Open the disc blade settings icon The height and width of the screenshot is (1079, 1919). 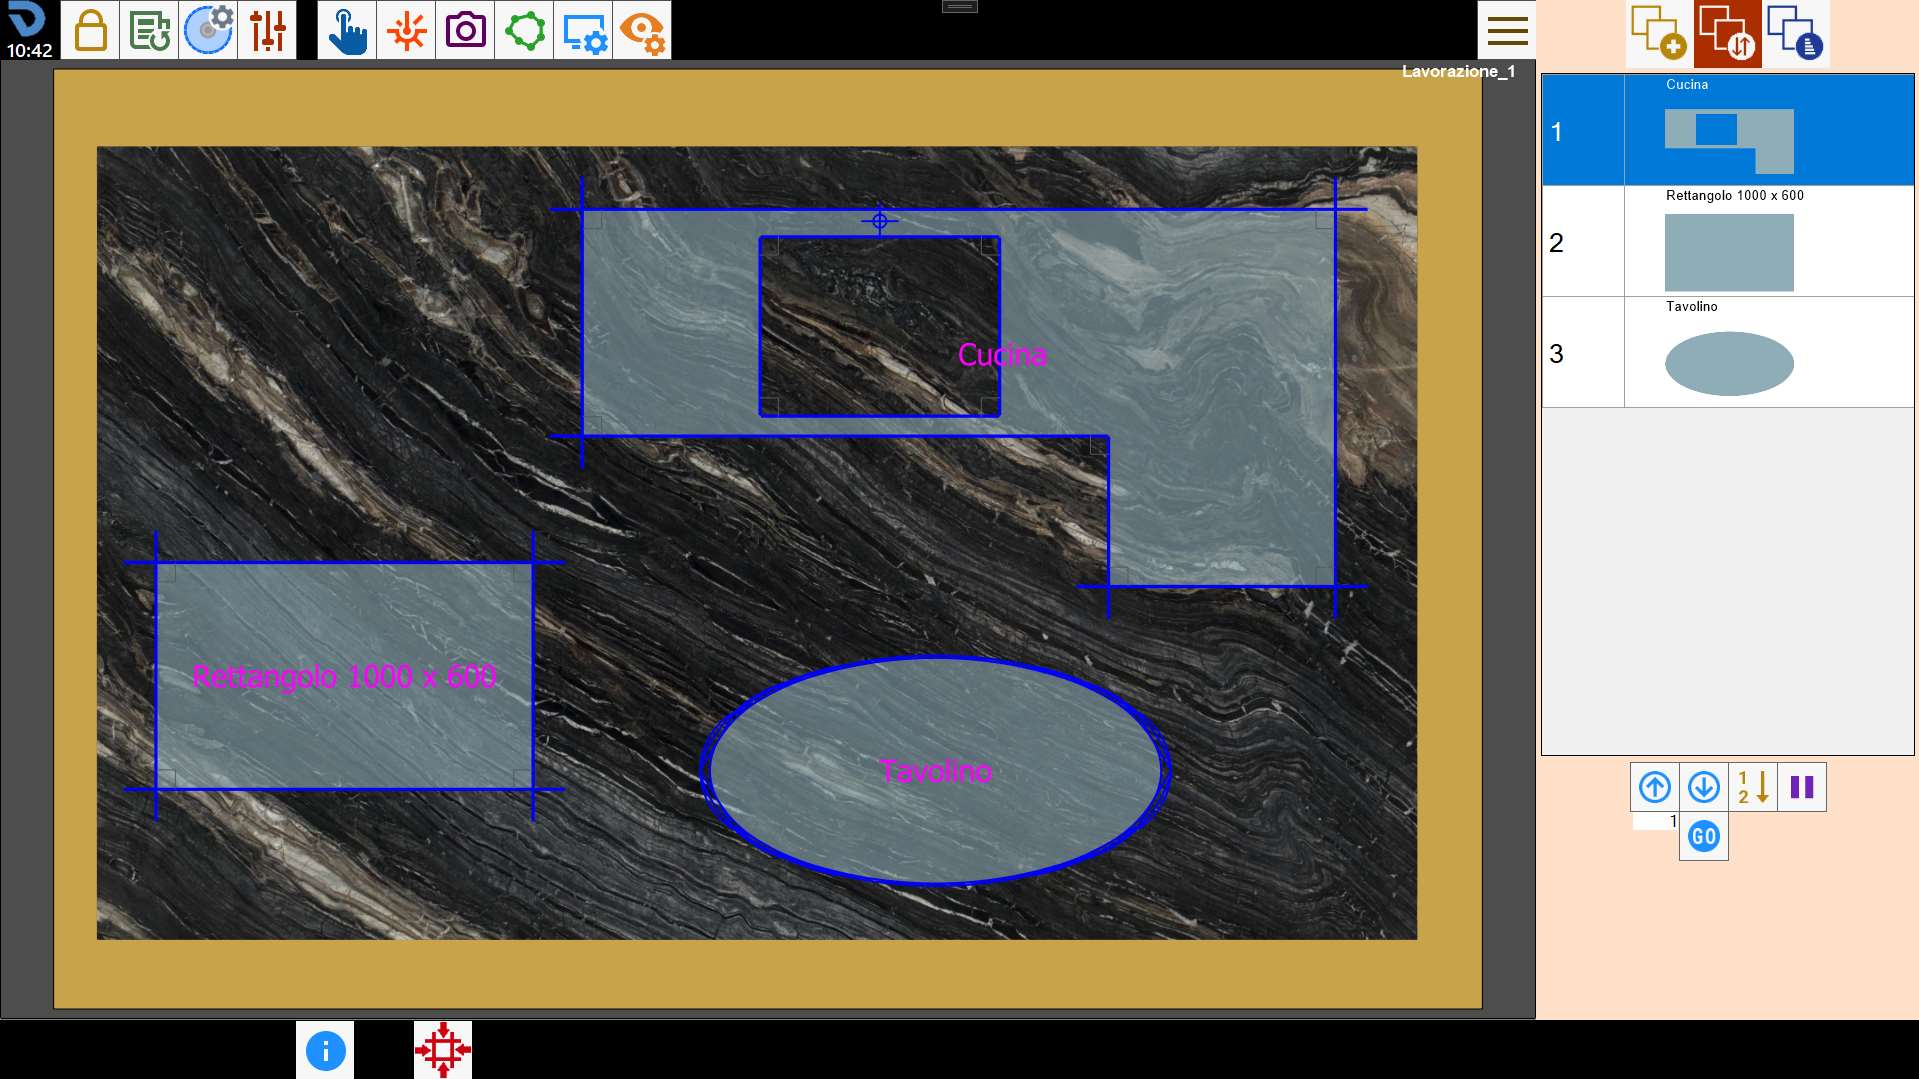point(208,30)
